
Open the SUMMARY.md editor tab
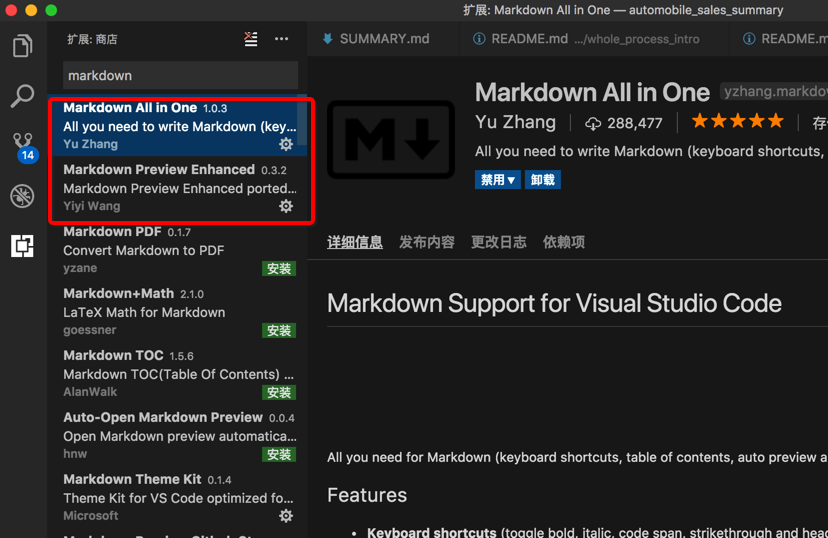pos(383,39)
